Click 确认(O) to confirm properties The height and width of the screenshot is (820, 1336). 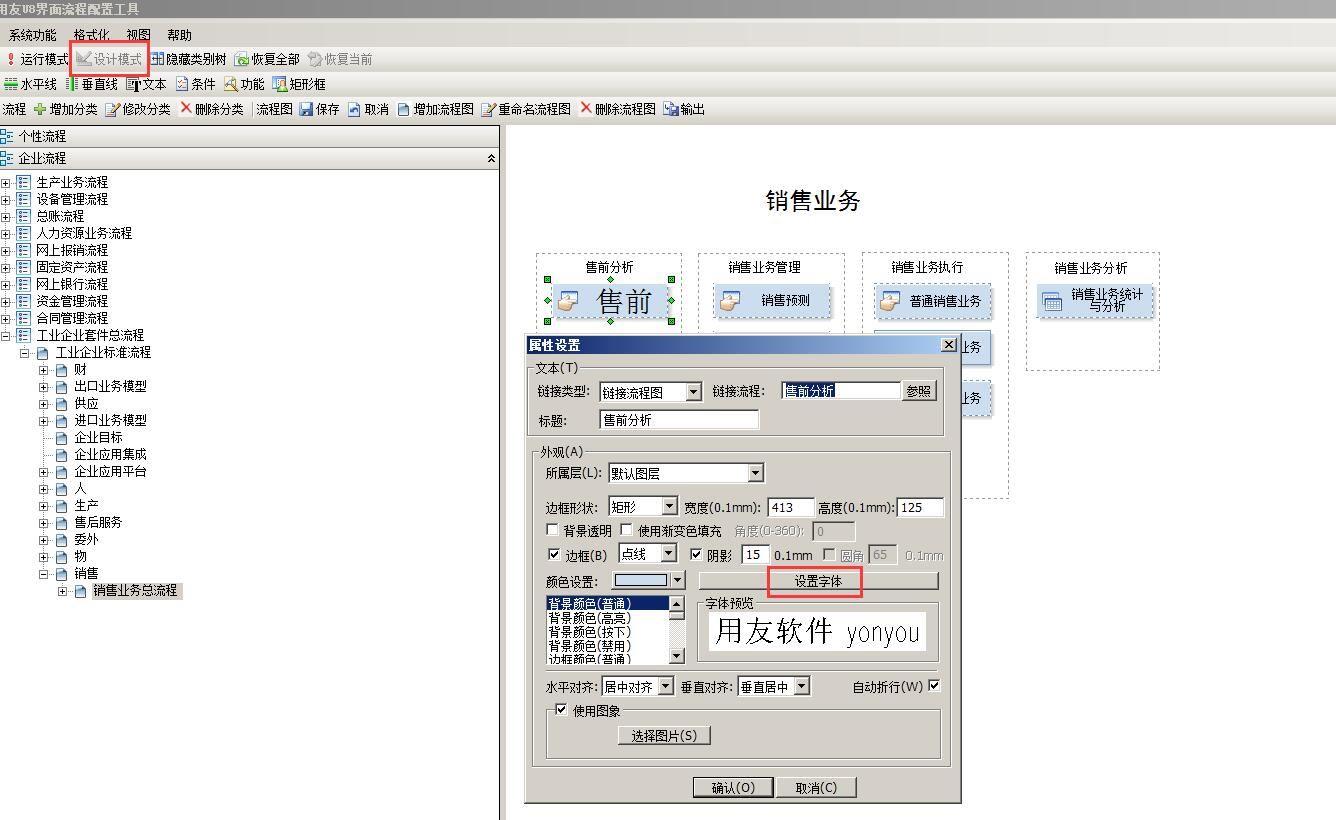pyautogui.click(x=733, y=788)
